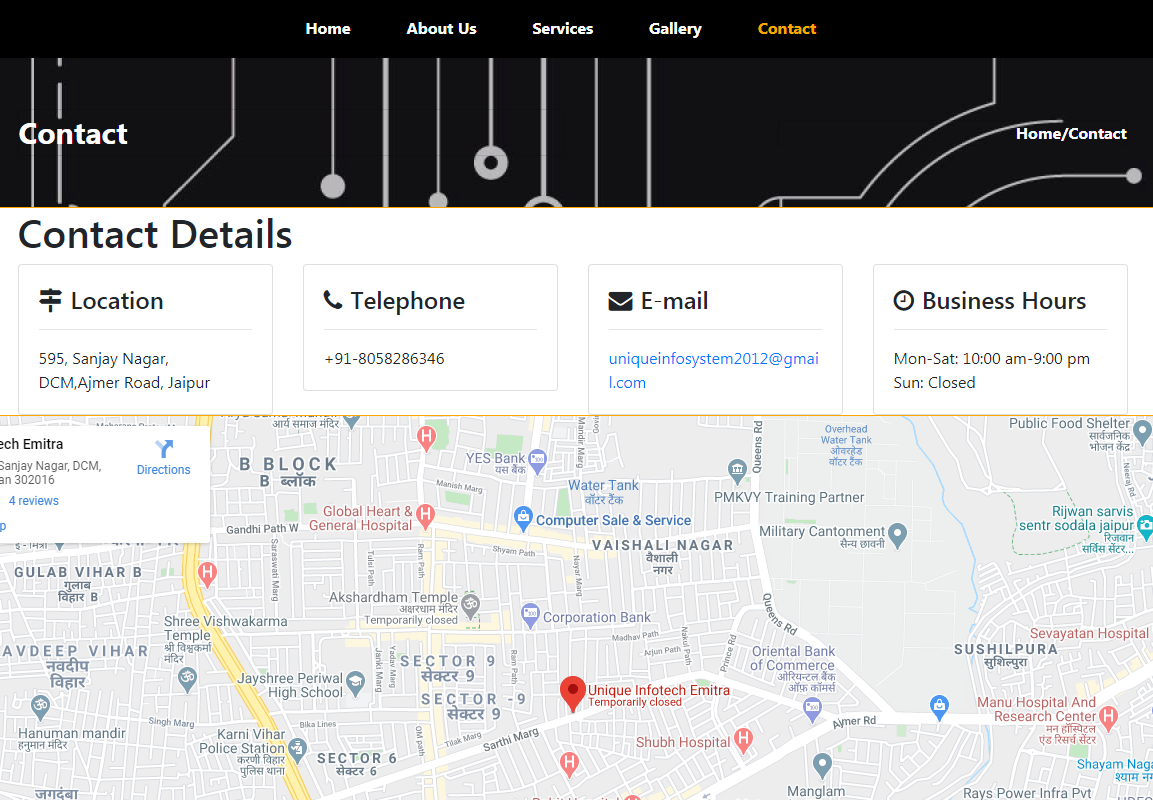Open the 4 reviews link
The width and height of the screenshot is (1153, 800).
[34, 501]
